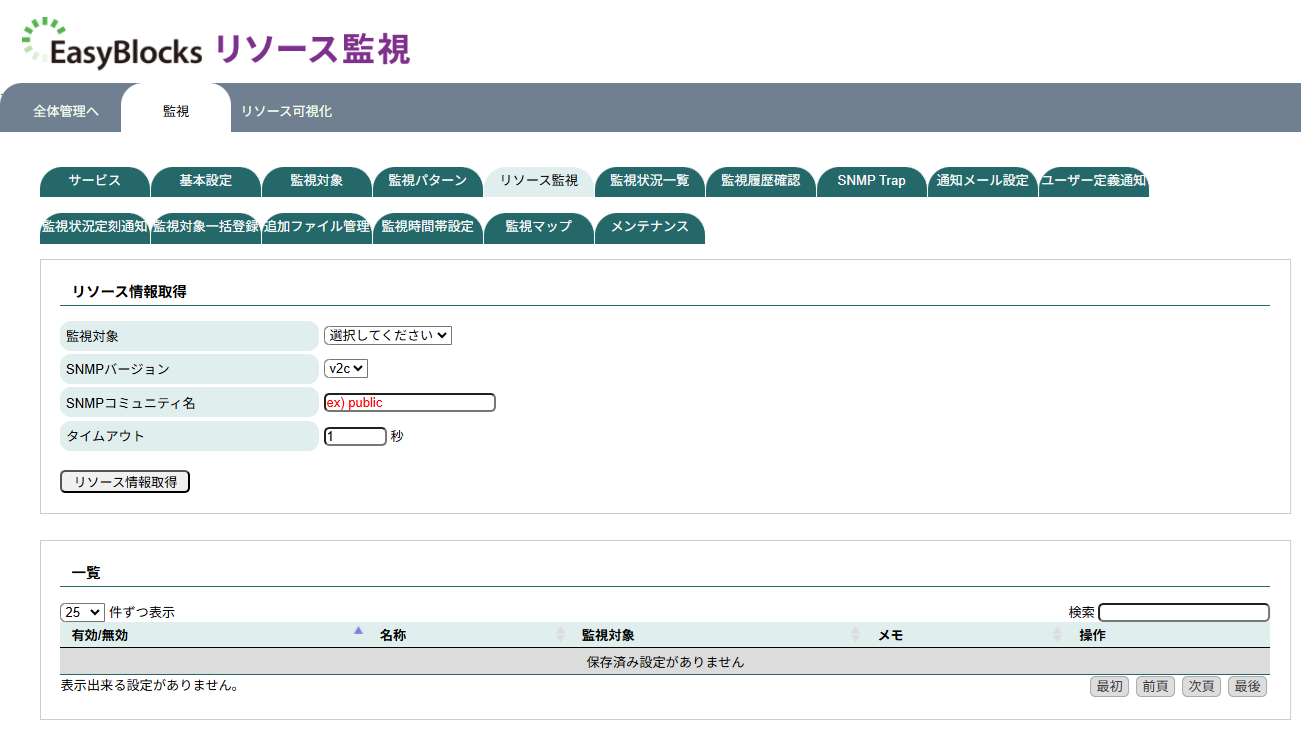Open the 監視対象 selection dropdown
The width and height of the screenshot is (1301, 729).
click(388, 336)
